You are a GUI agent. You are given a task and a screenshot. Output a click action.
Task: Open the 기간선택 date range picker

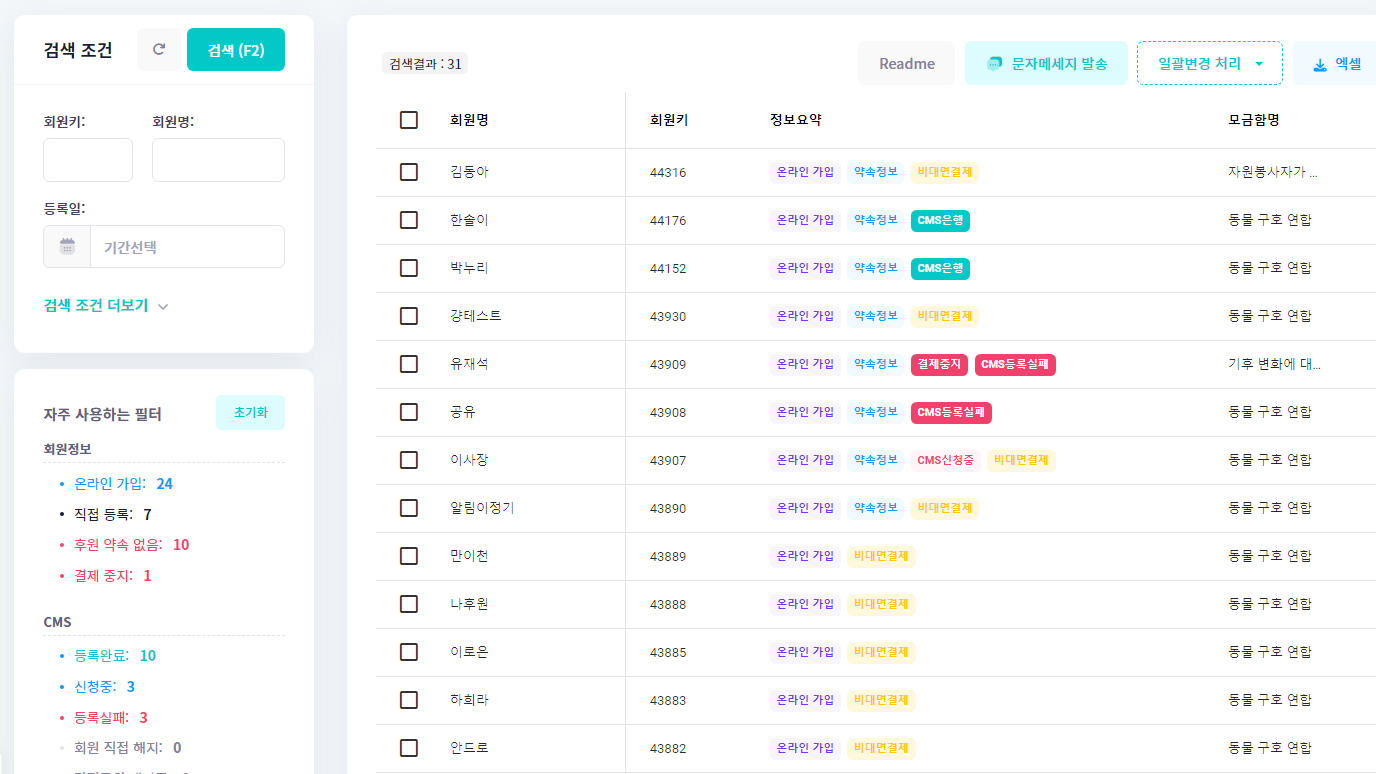pyautogui.click(x=186, y=247)
